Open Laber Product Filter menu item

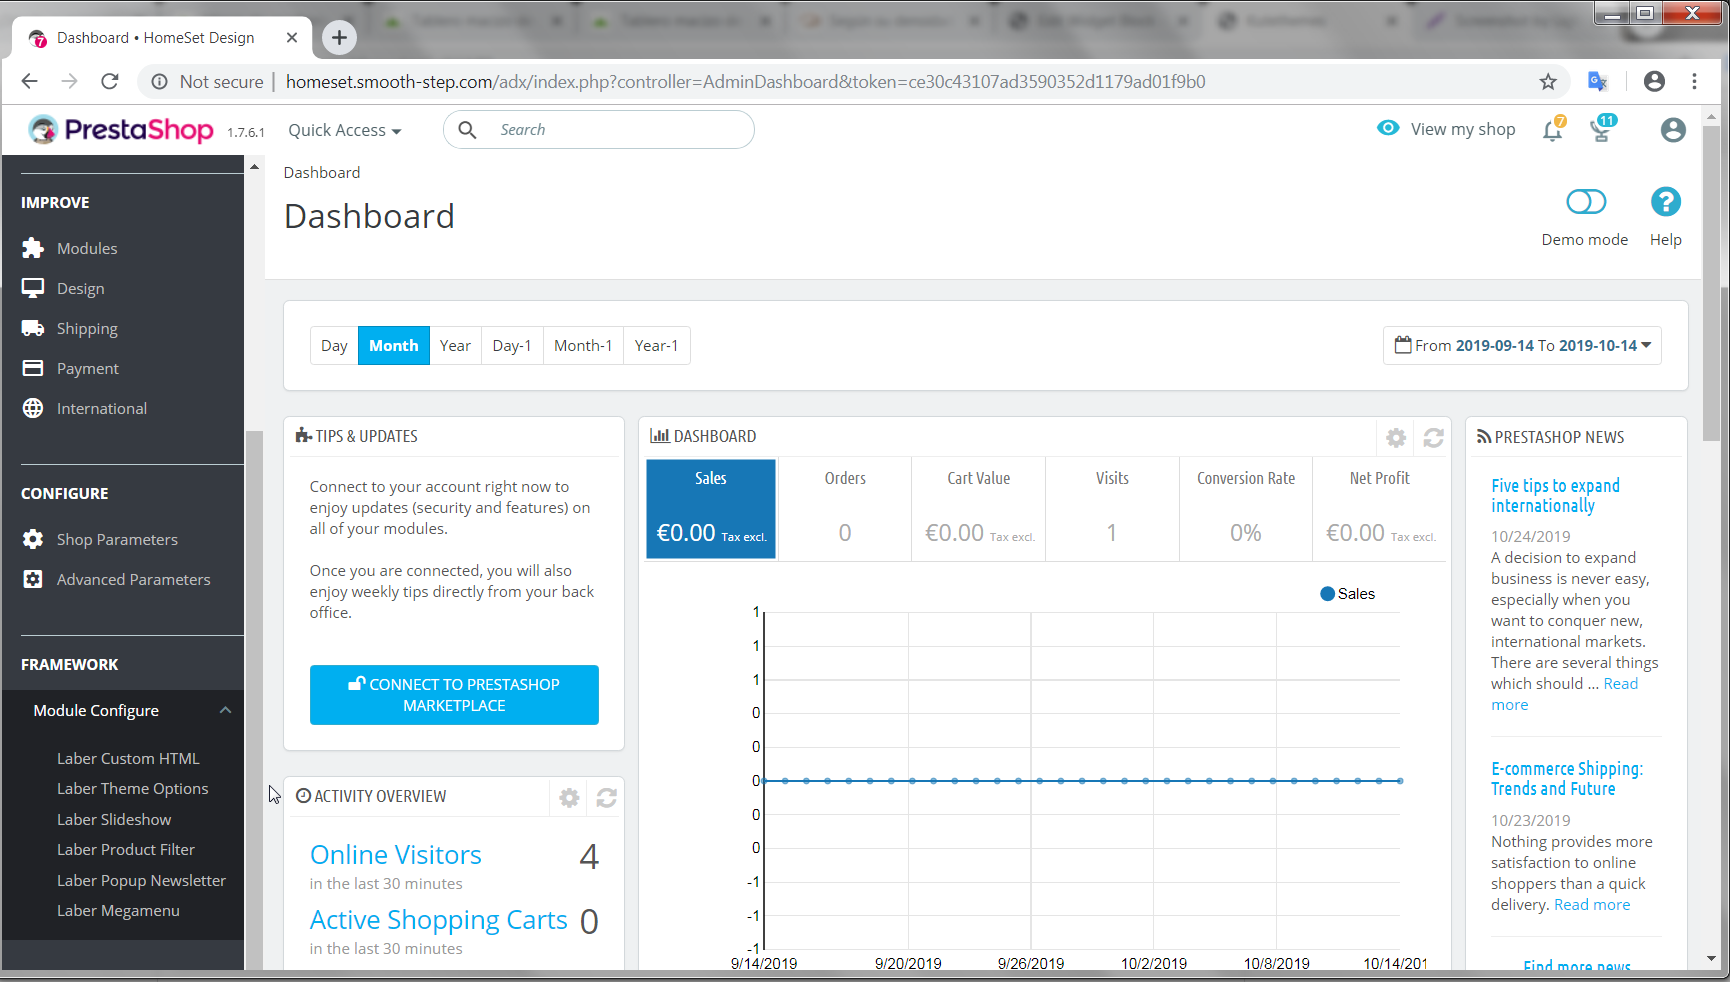126,850
